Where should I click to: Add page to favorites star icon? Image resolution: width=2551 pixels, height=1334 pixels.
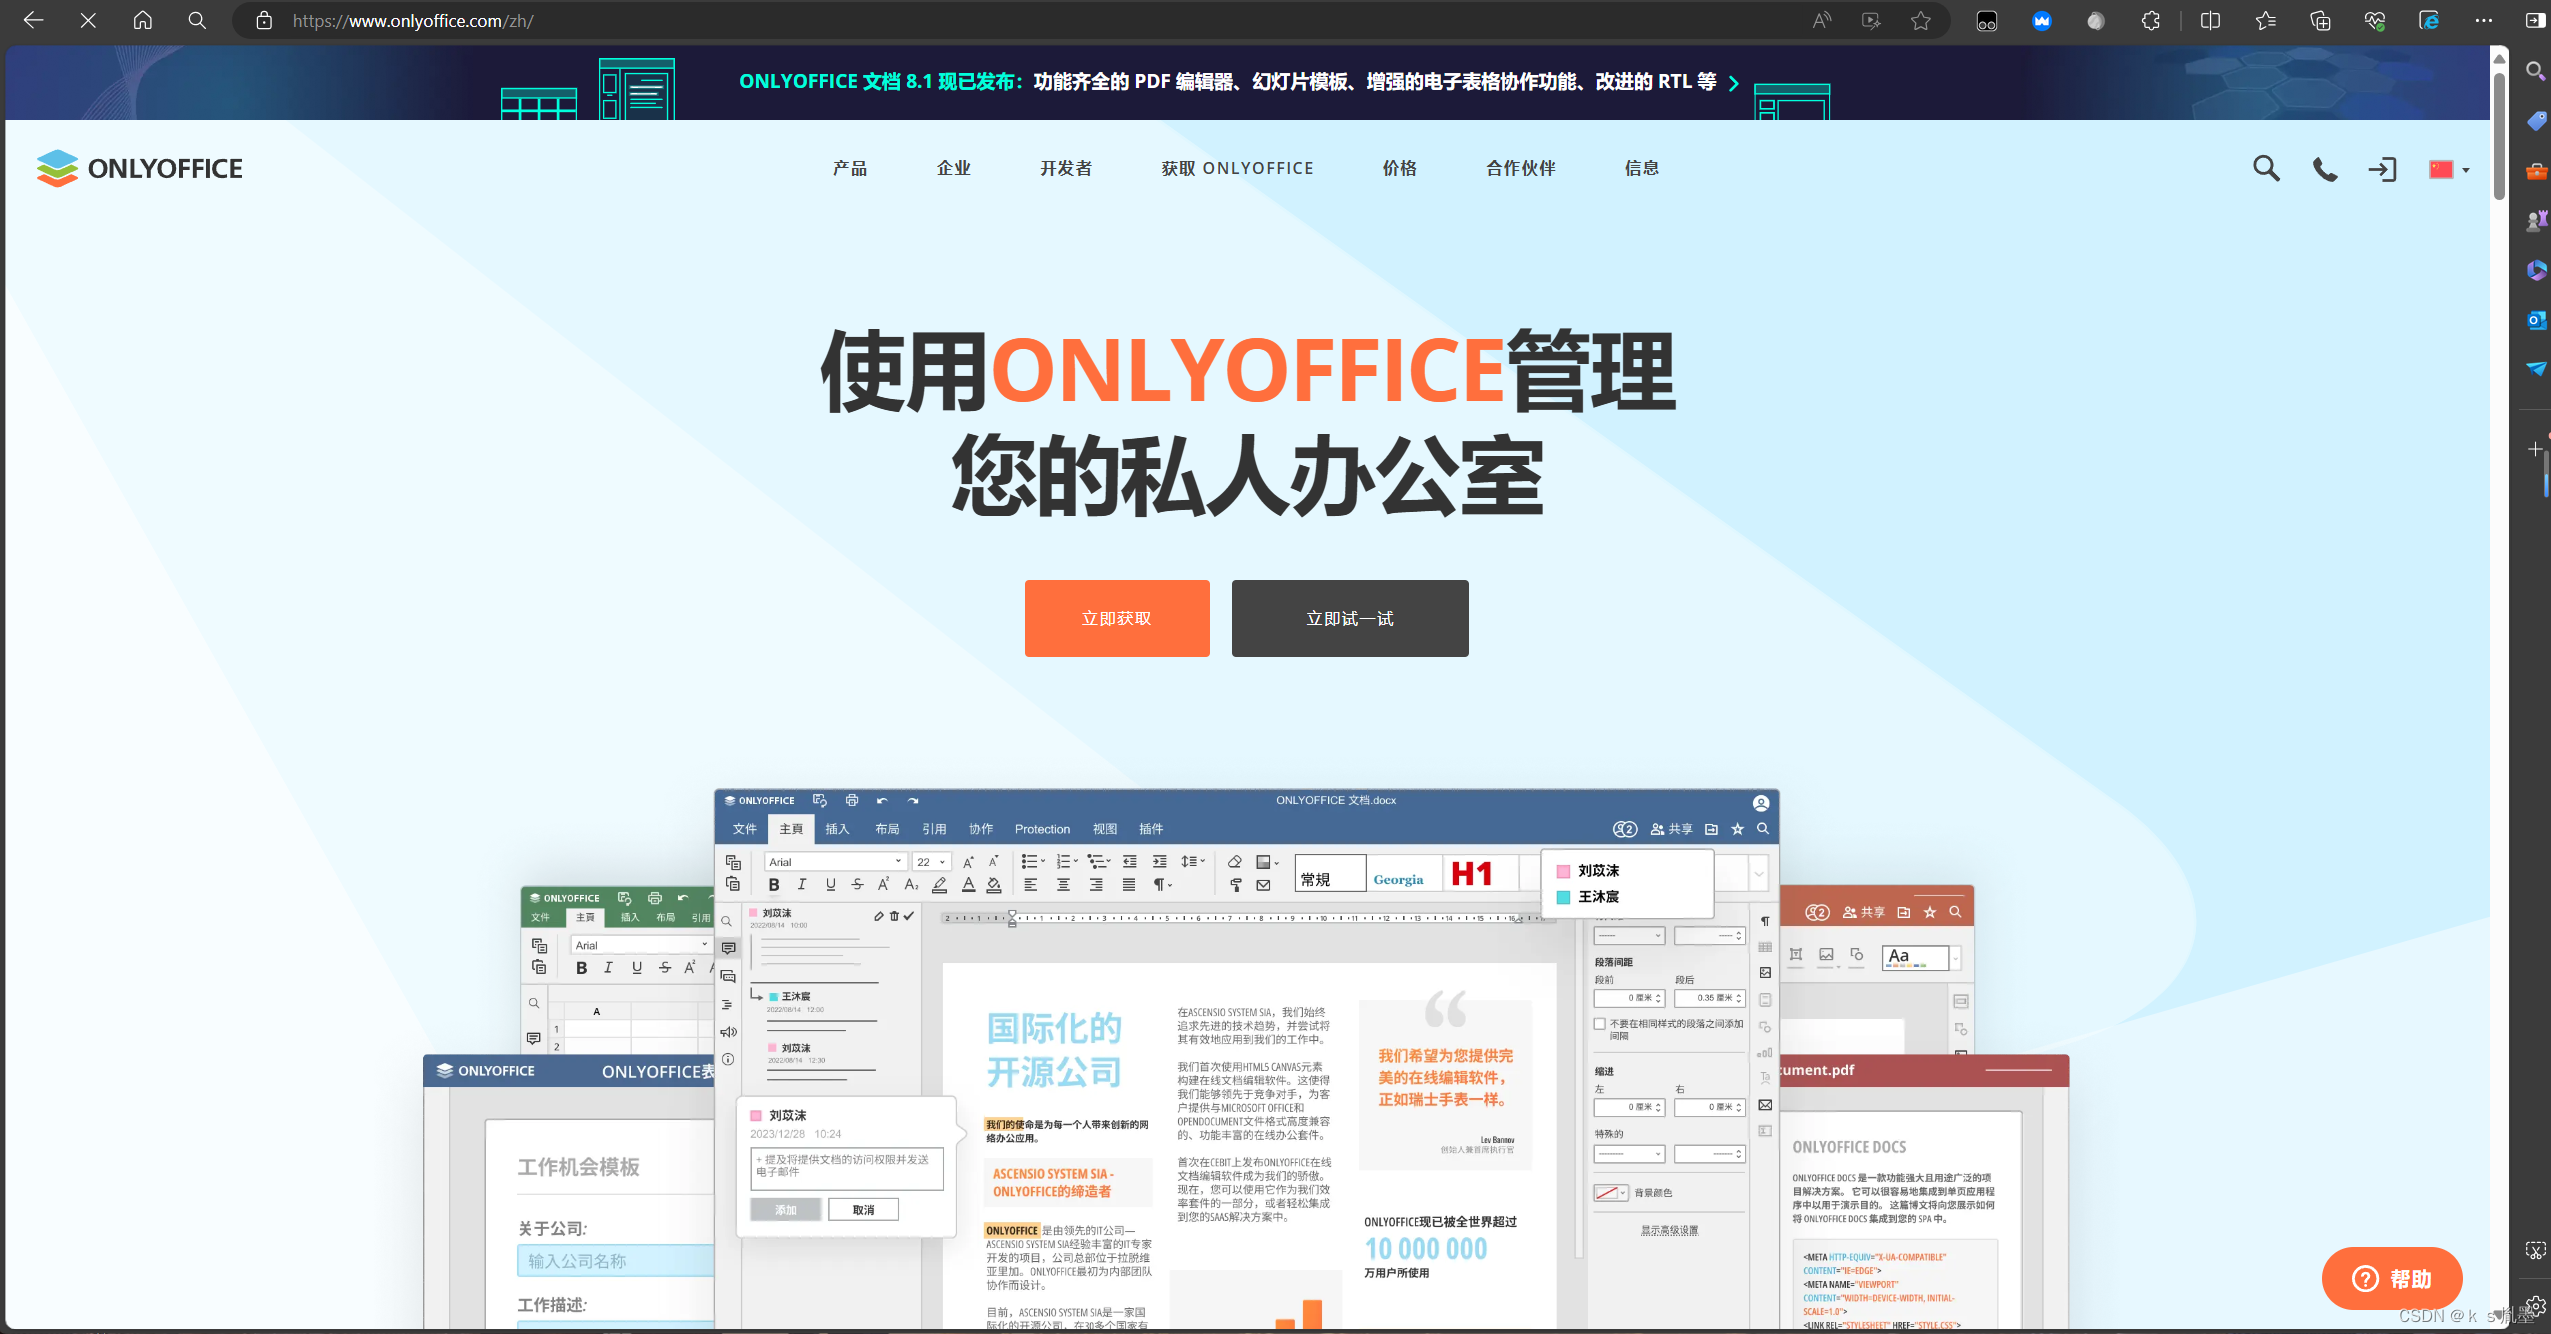(x=1920, y=21)
